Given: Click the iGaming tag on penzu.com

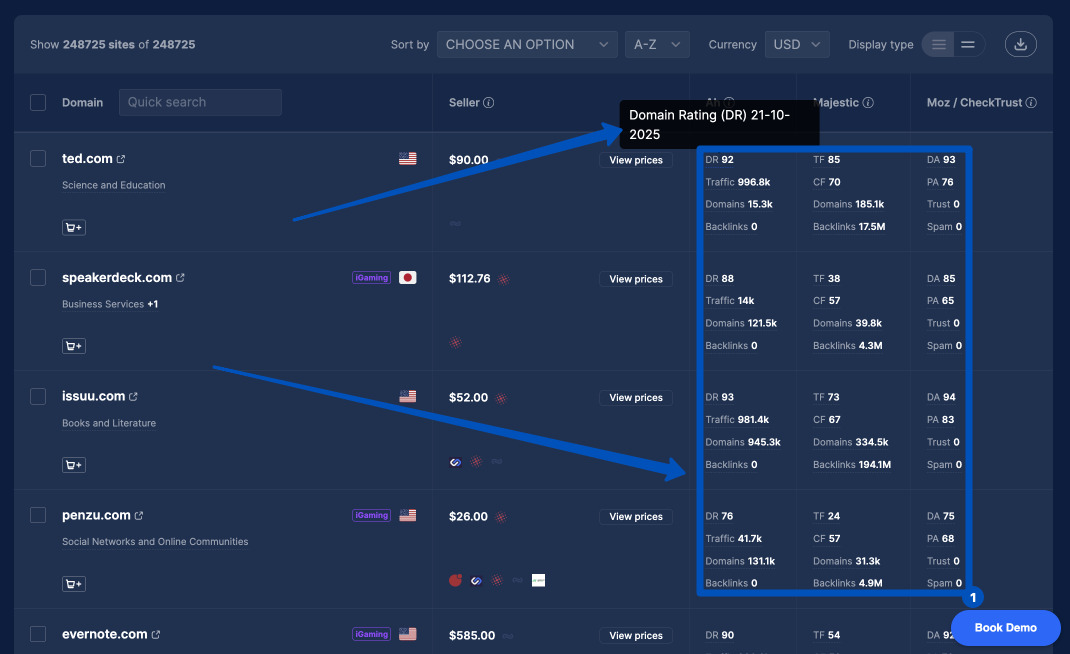Looking at the screenshot, I should (371, 516).
